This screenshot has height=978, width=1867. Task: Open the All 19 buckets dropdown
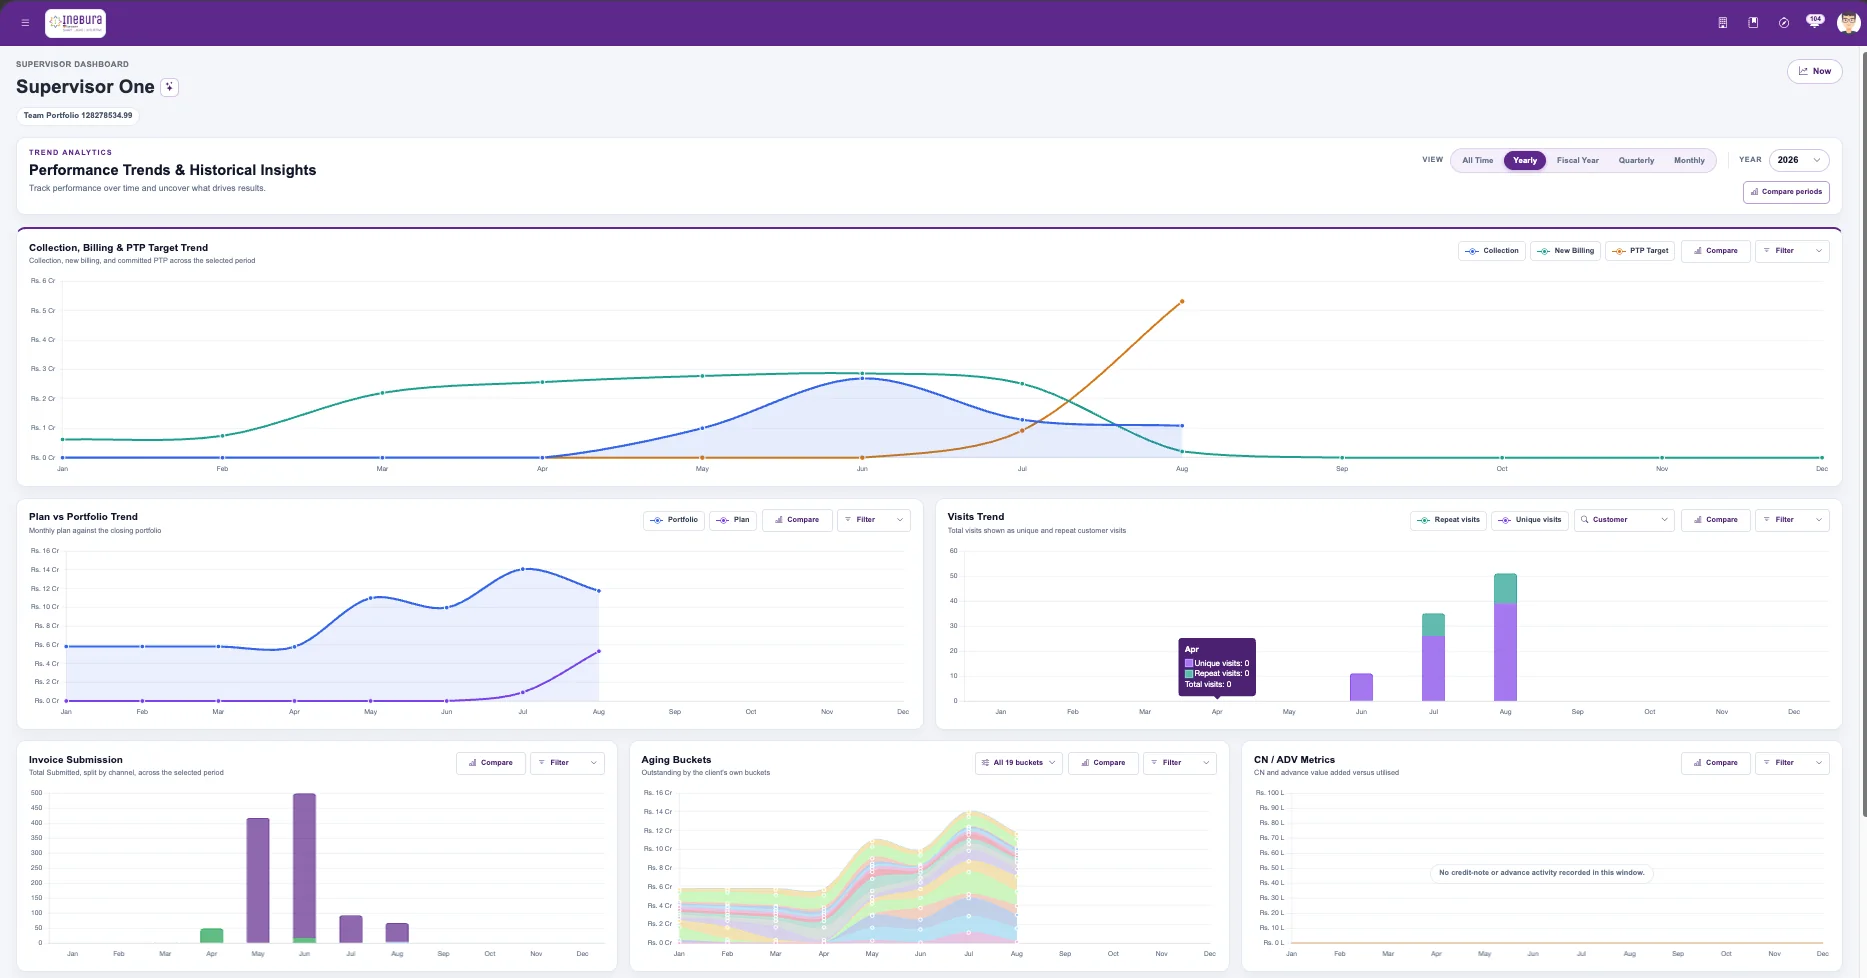click(1018, 763)
